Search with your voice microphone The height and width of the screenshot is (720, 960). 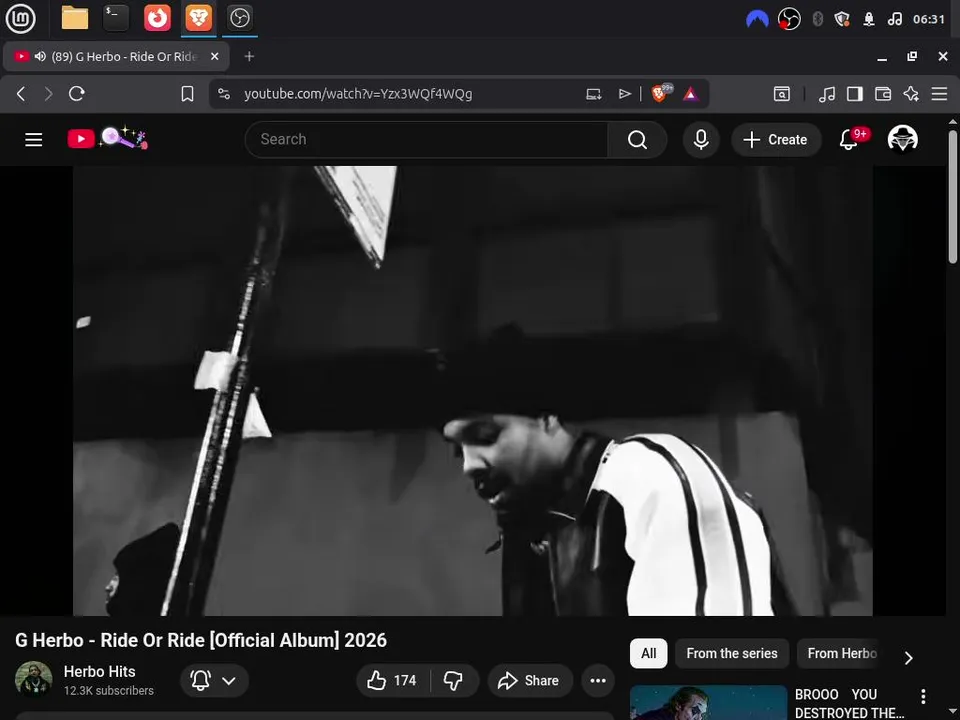701,140
